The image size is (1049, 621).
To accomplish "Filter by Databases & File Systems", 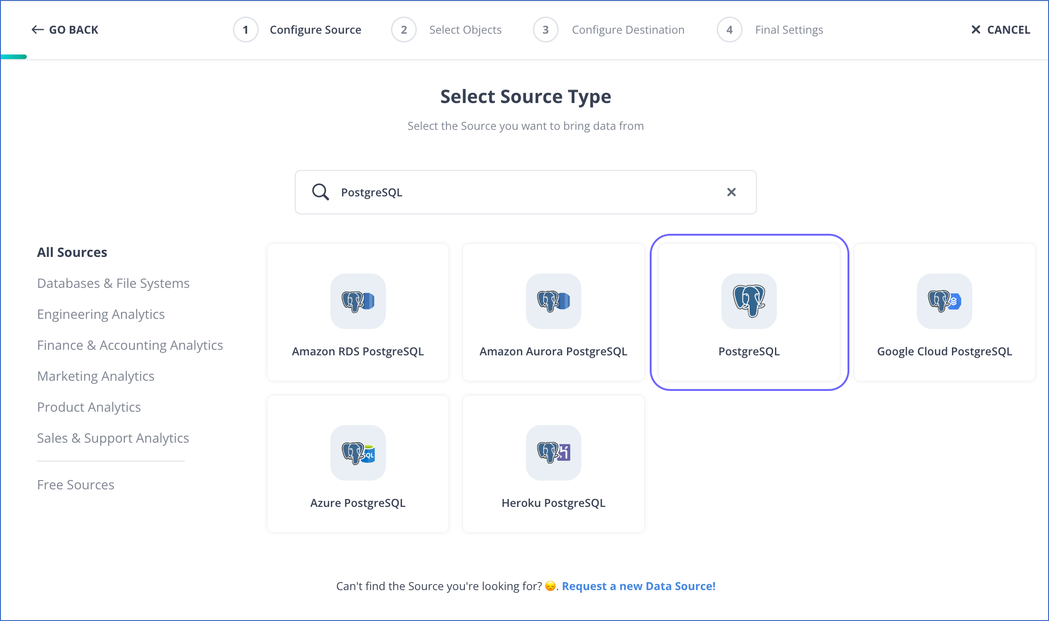I will [x=113, y=283].
